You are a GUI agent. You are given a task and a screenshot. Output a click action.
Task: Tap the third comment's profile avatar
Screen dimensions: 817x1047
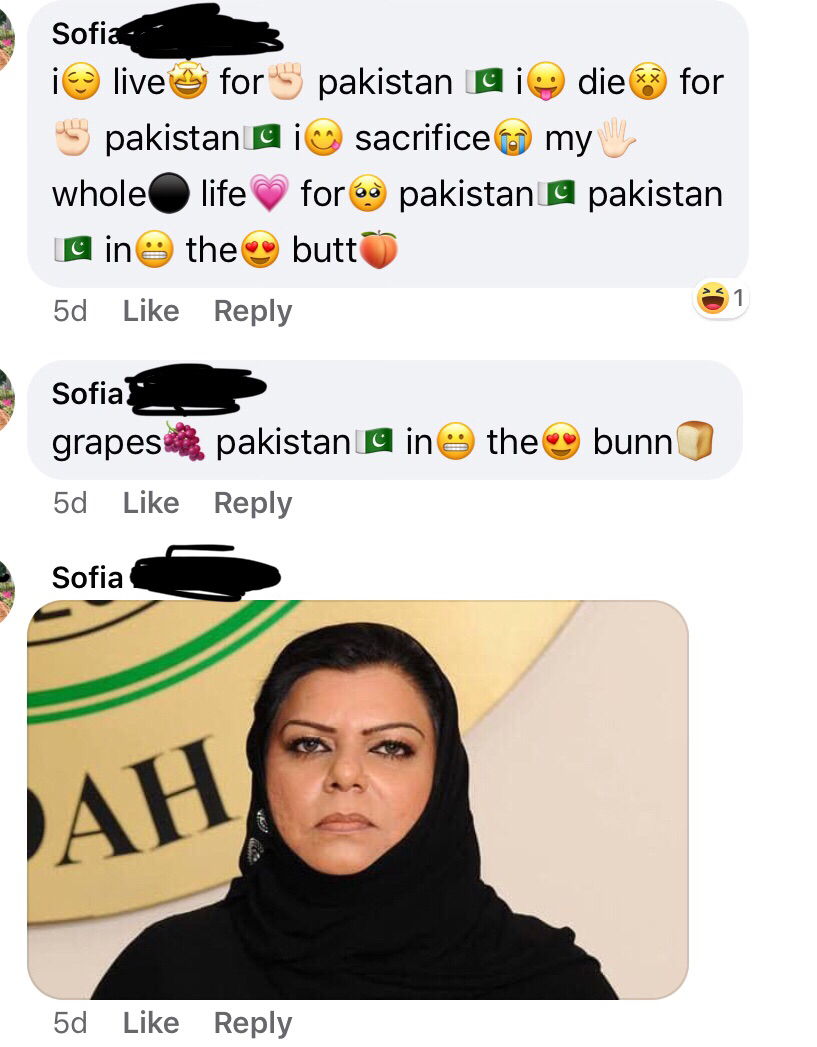(x=6, y=592)
